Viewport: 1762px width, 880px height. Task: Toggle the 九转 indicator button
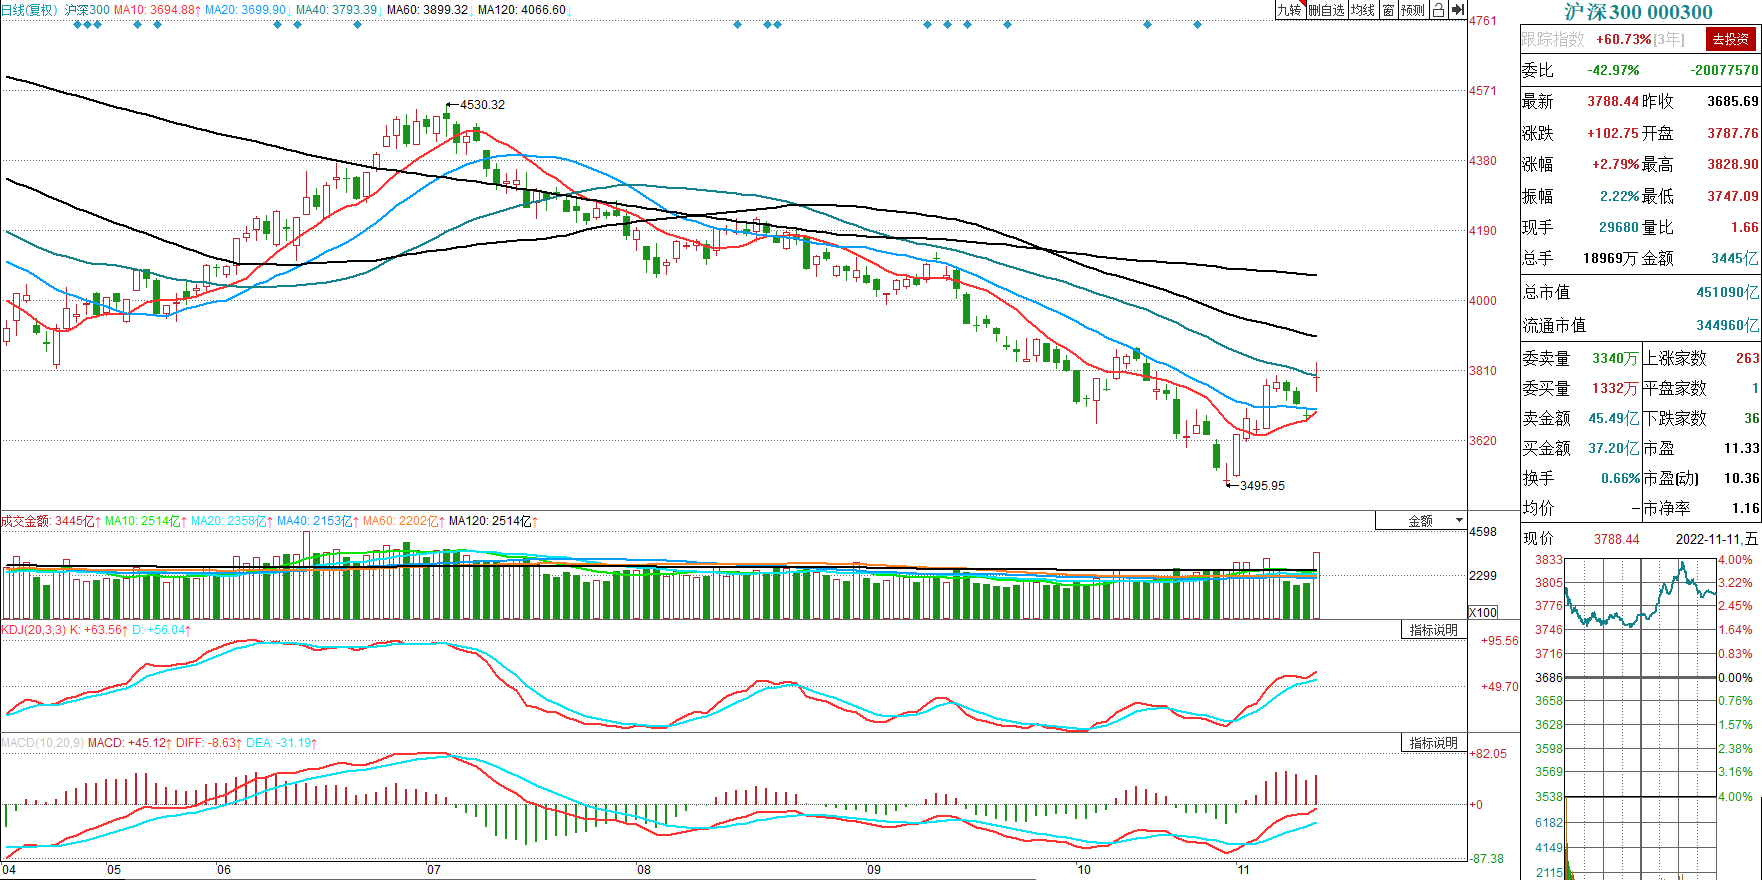click(1289, 10)
